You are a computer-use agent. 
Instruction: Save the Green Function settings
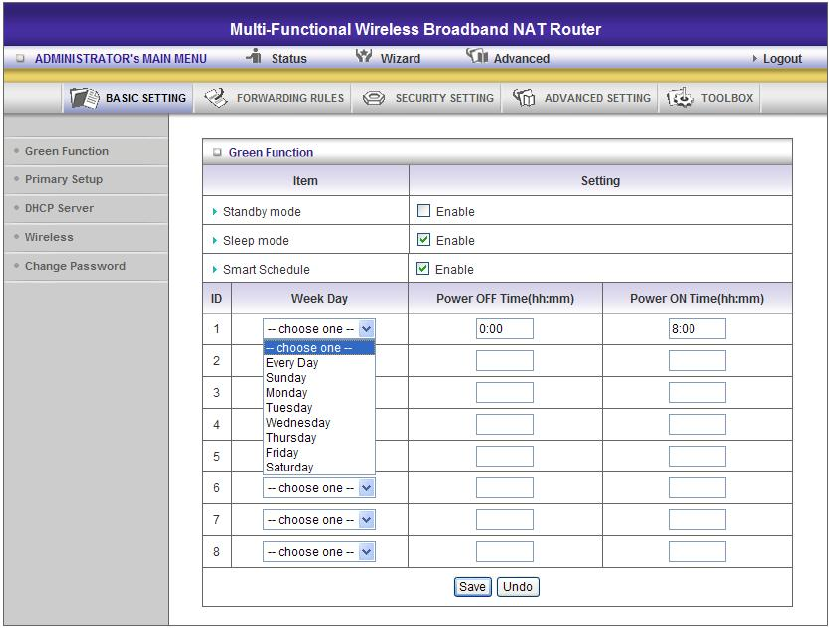tap(472, 587)
